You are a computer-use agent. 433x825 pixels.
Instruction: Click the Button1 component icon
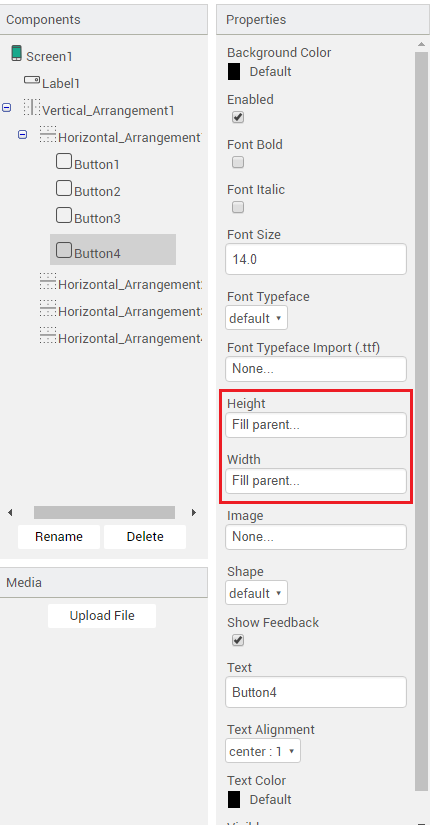click(x=64, y=161)
